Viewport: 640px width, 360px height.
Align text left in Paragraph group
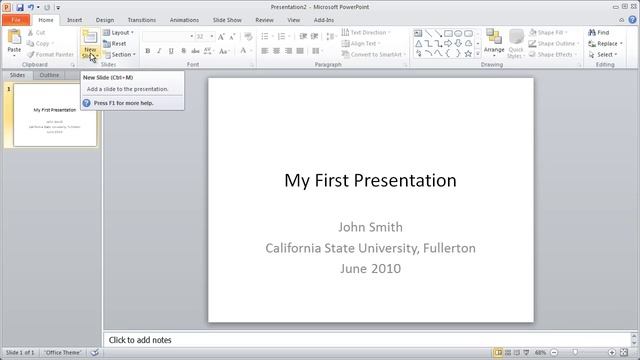coord(264,51)
